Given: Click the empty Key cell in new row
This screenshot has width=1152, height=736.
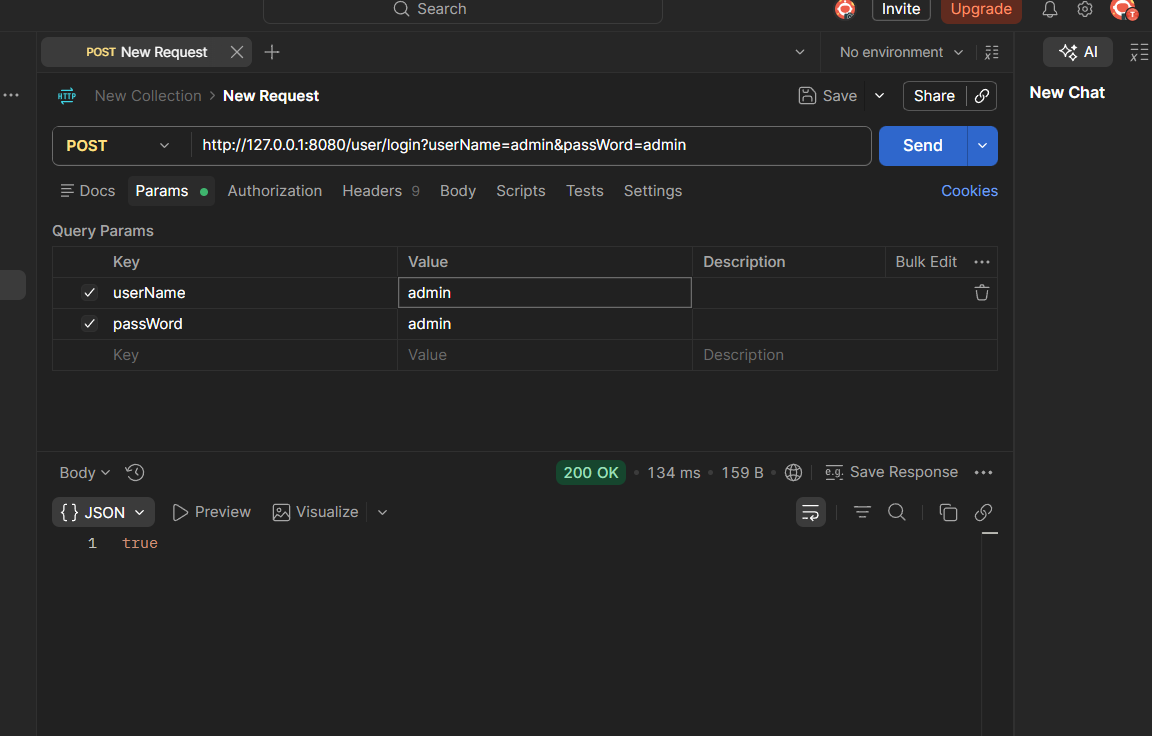Looking at the screenshot, I should point(225,355).
